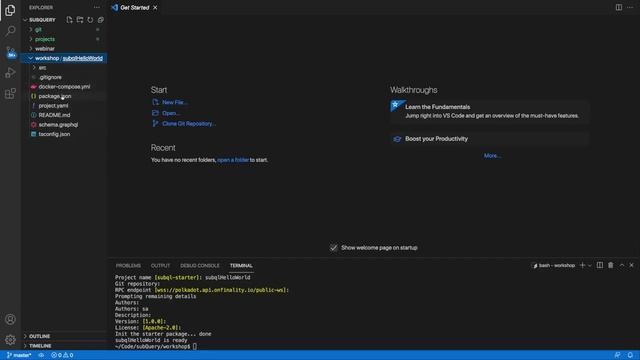Open the Run and Debug view
Image resolution: width=640 pixels, height=360 pixels.
pyautogui.click(x=10, y=73)
